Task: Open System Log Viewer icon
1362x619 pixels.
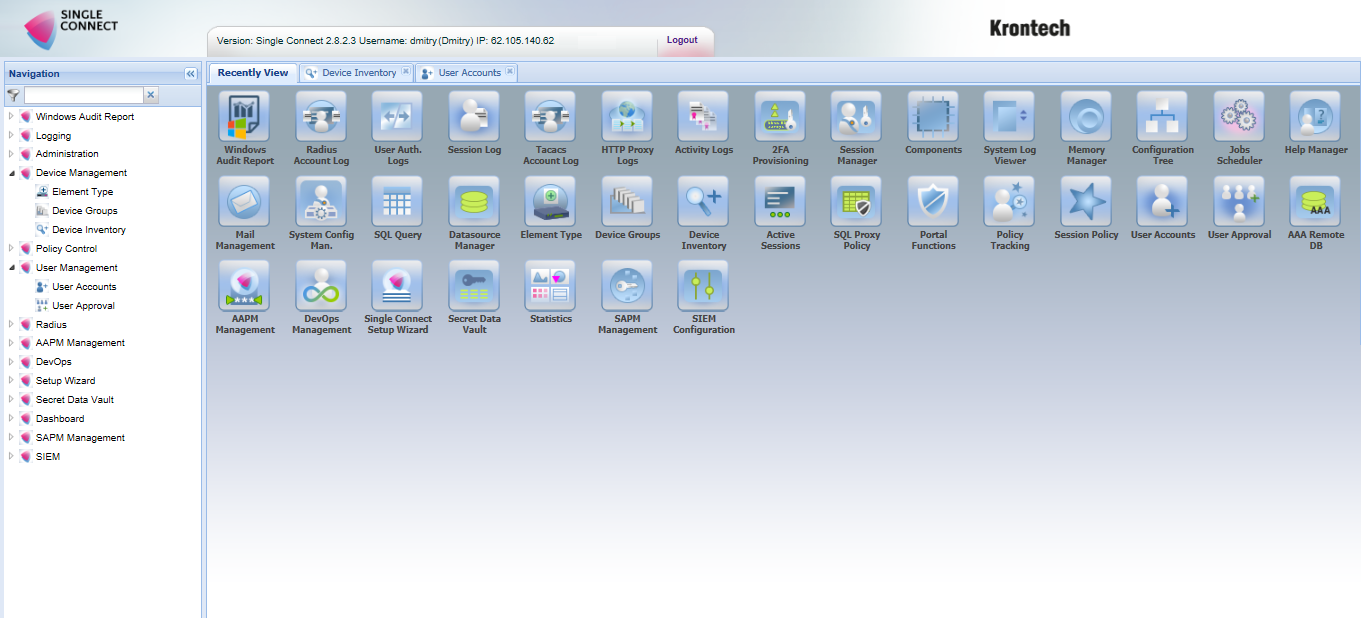Action: coord(1009,117)
